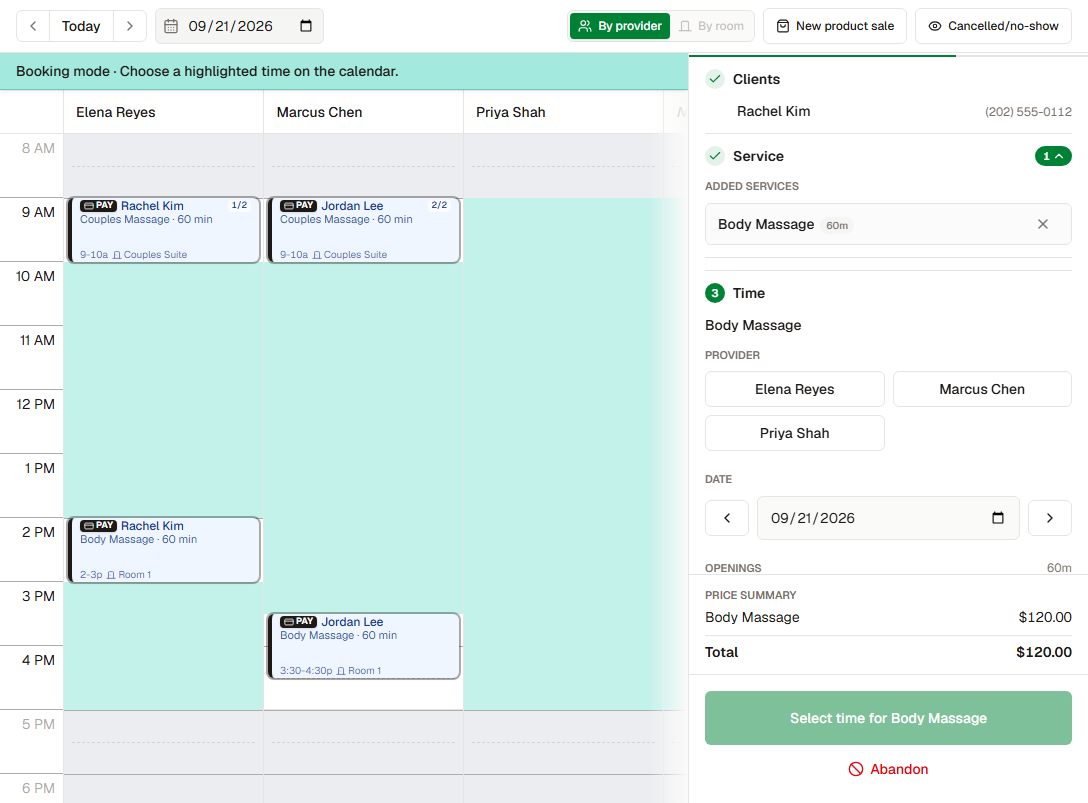1088x803 pixels.
Task: Click the Service section checkmark
Action: tap(715, 156)
